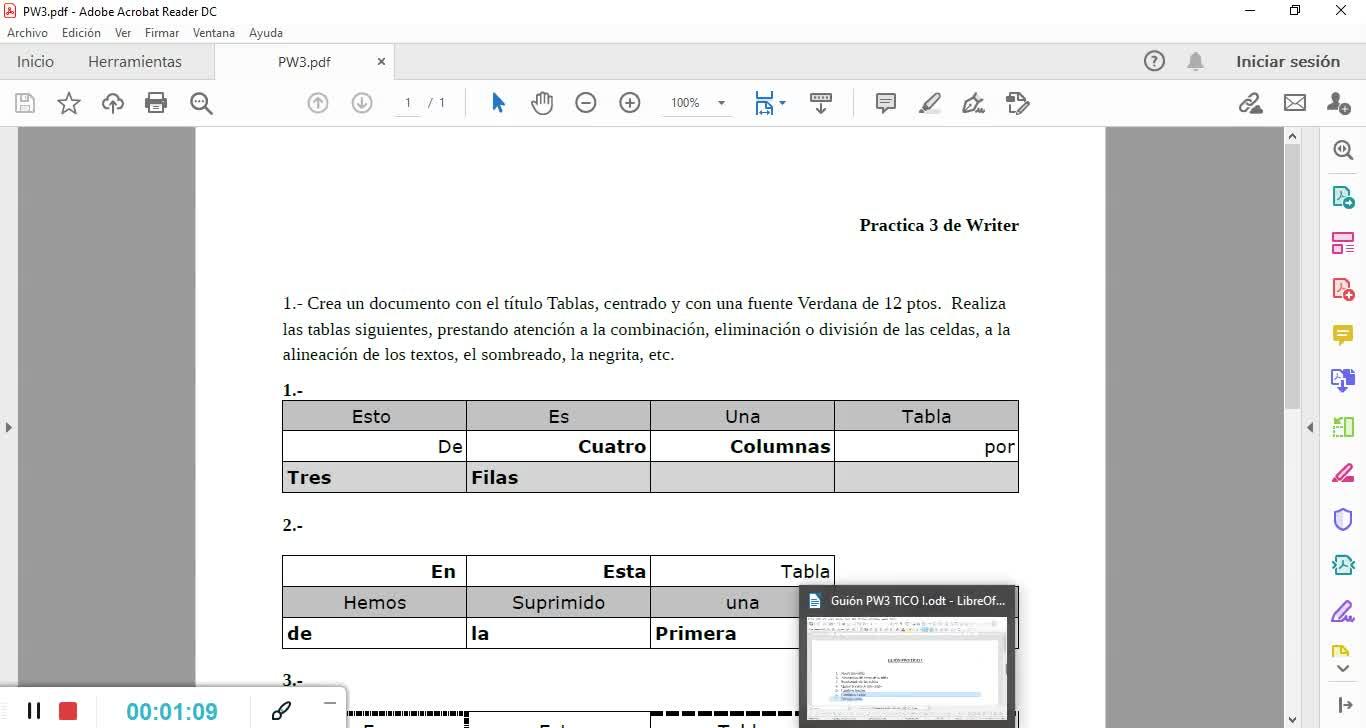This screenshot has width=1366, height=728.
Task: Expand the left navigation pane arrow
Action: point(8,428)
